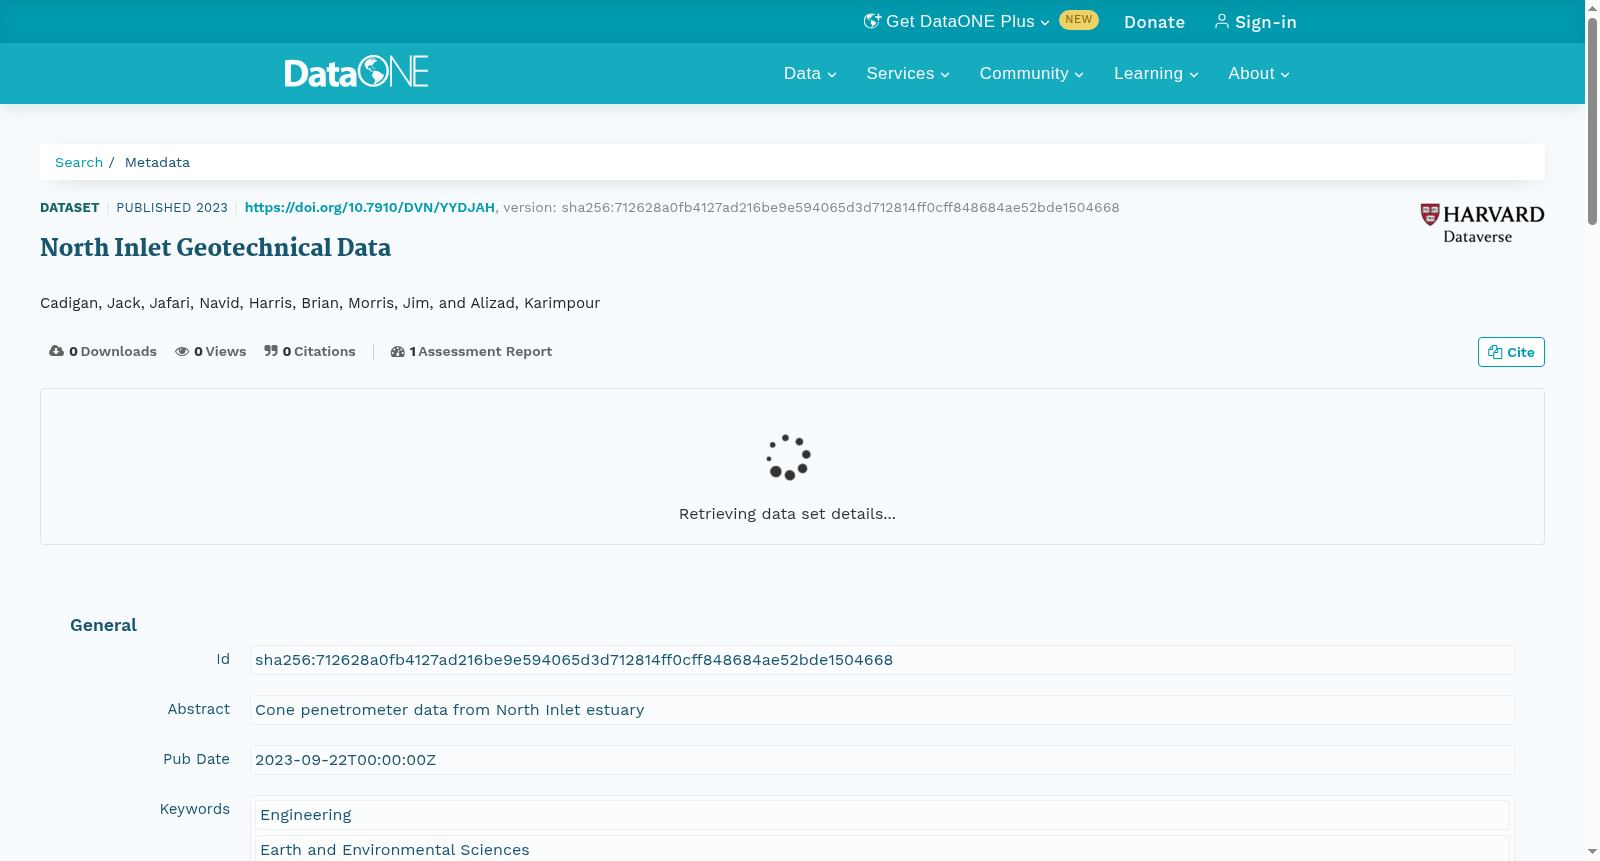Open the Learning dropdown
Screen dimensions: 1600x861
pos(1156,73)
